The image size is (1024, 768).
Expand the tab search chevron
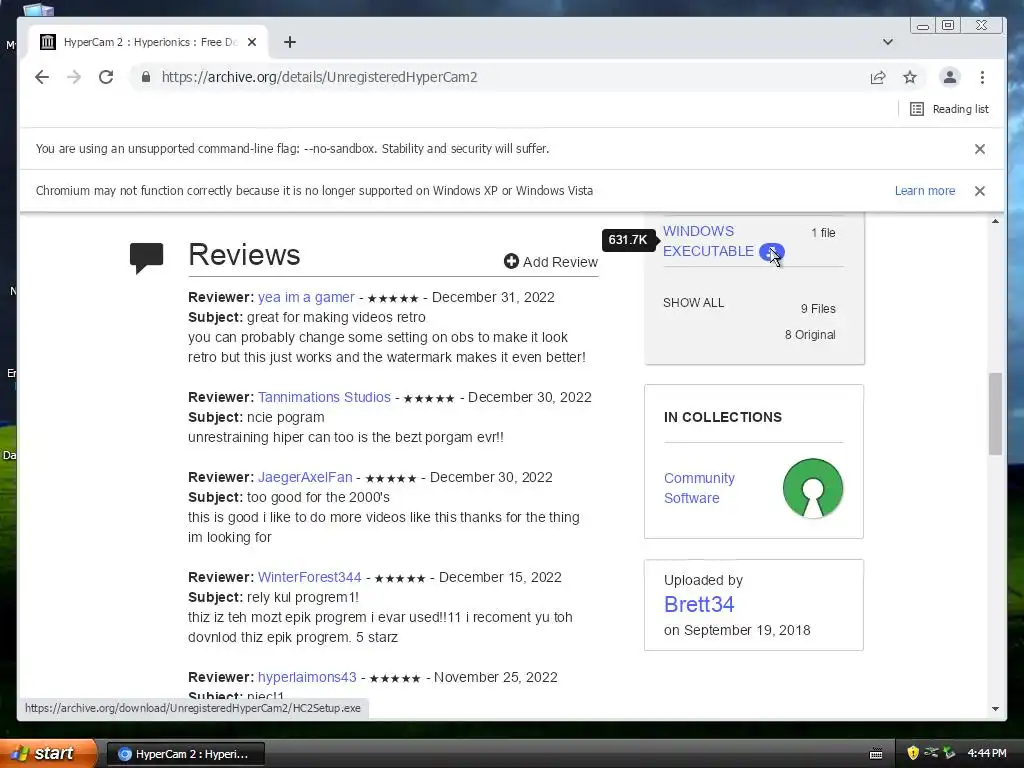[x=888, y=42]
